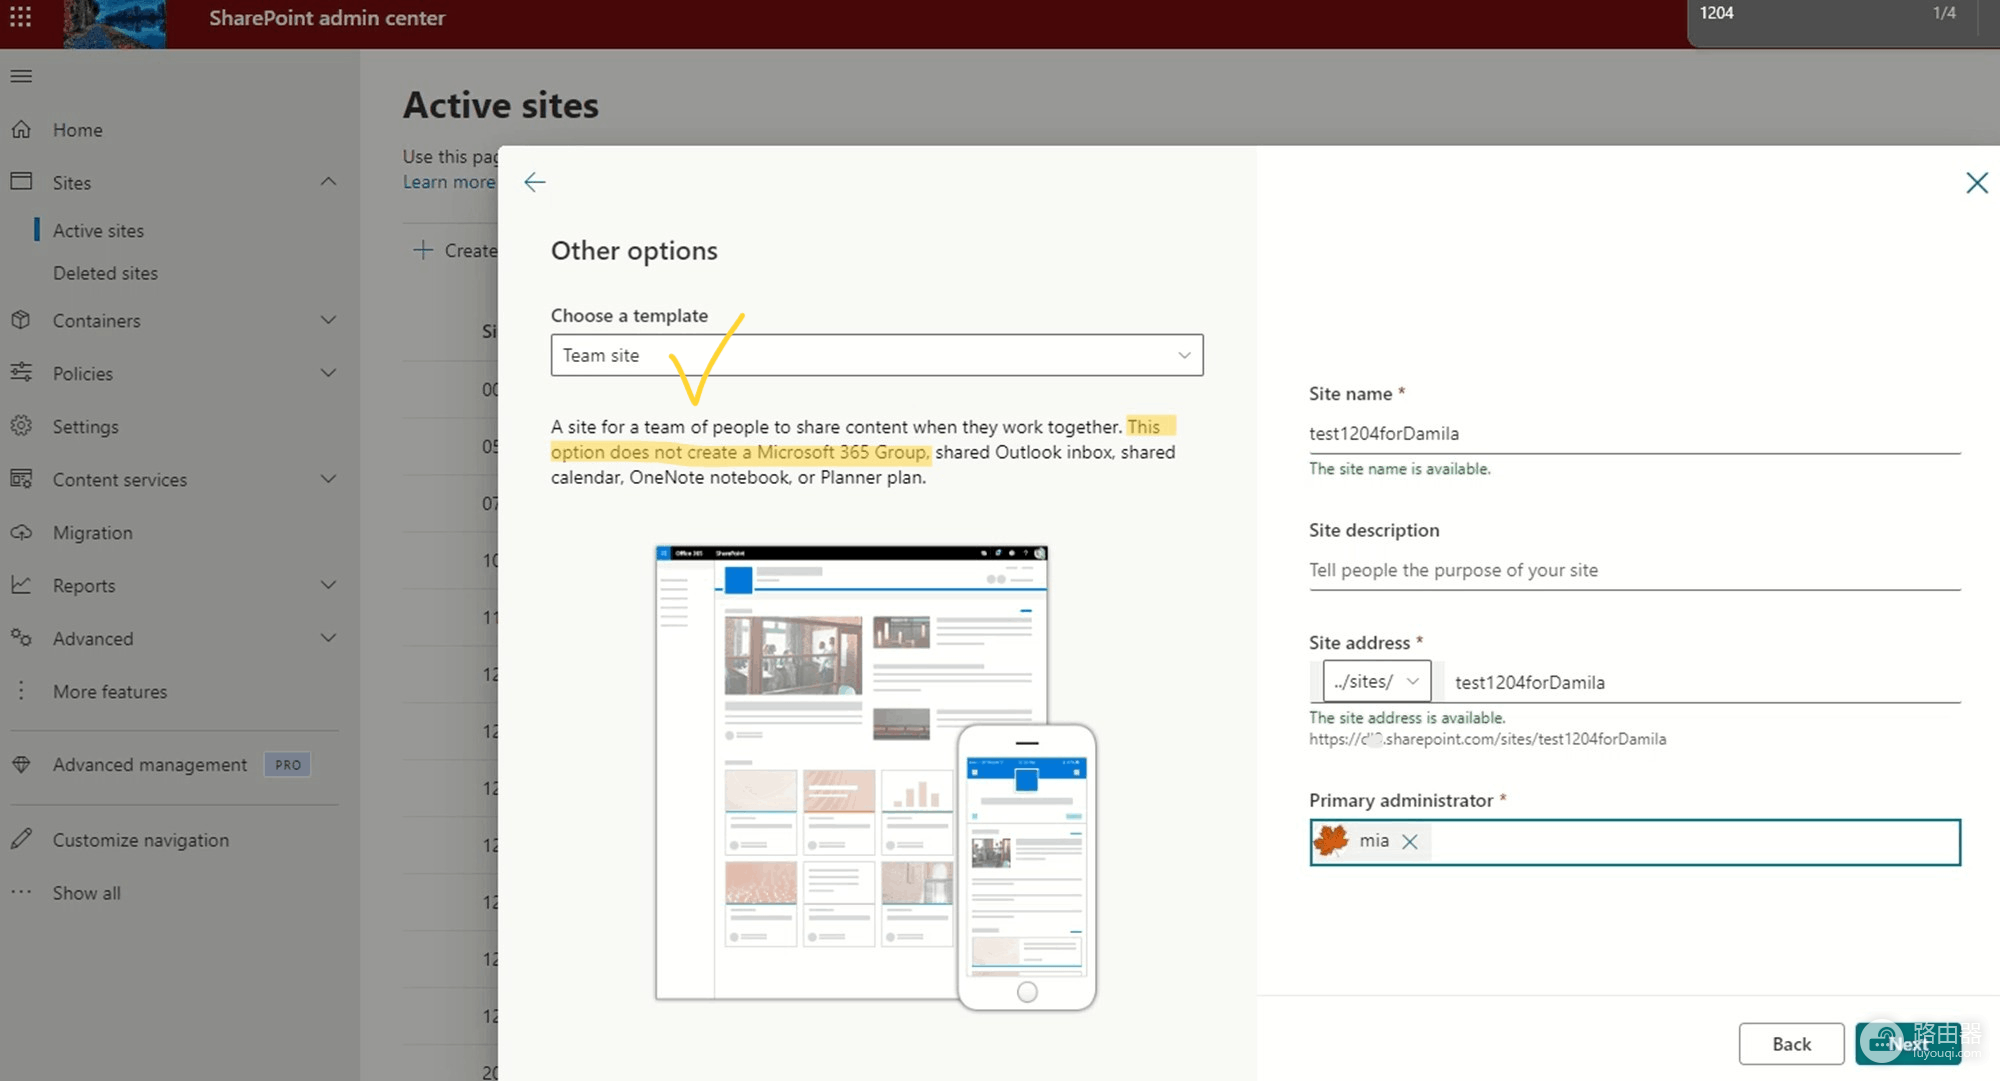Click the Site name input field

pos(1634,434)
